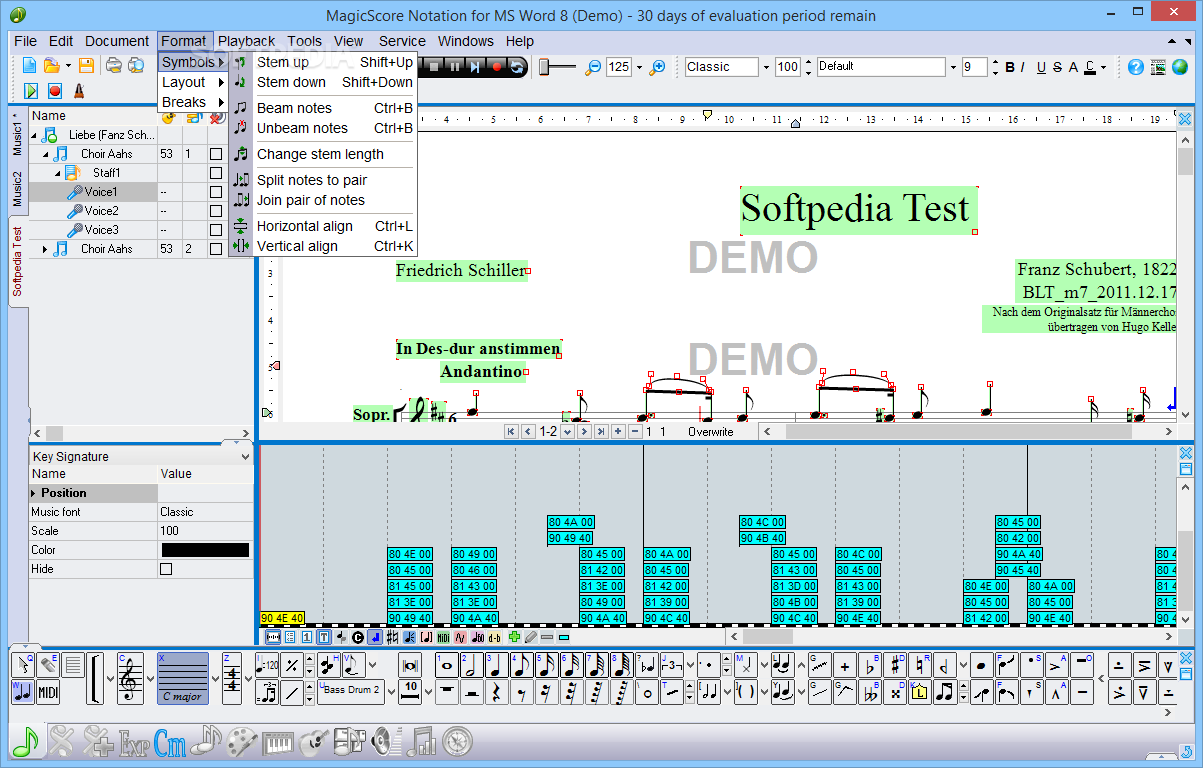Select the accent mark articulation
The height and width of the screenshot is (768, 1203).
point(1055,665)
